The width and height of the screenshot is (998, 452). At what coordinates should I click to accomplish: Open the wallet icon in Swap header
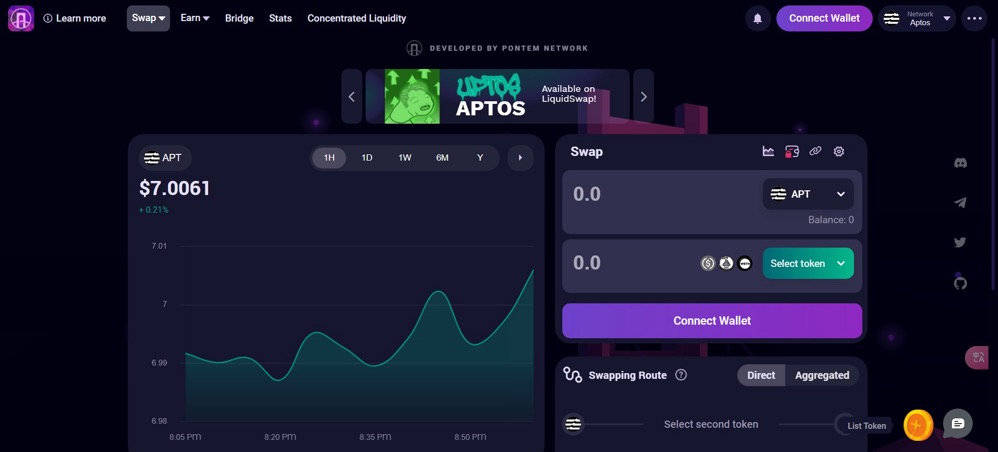[792, 152]
